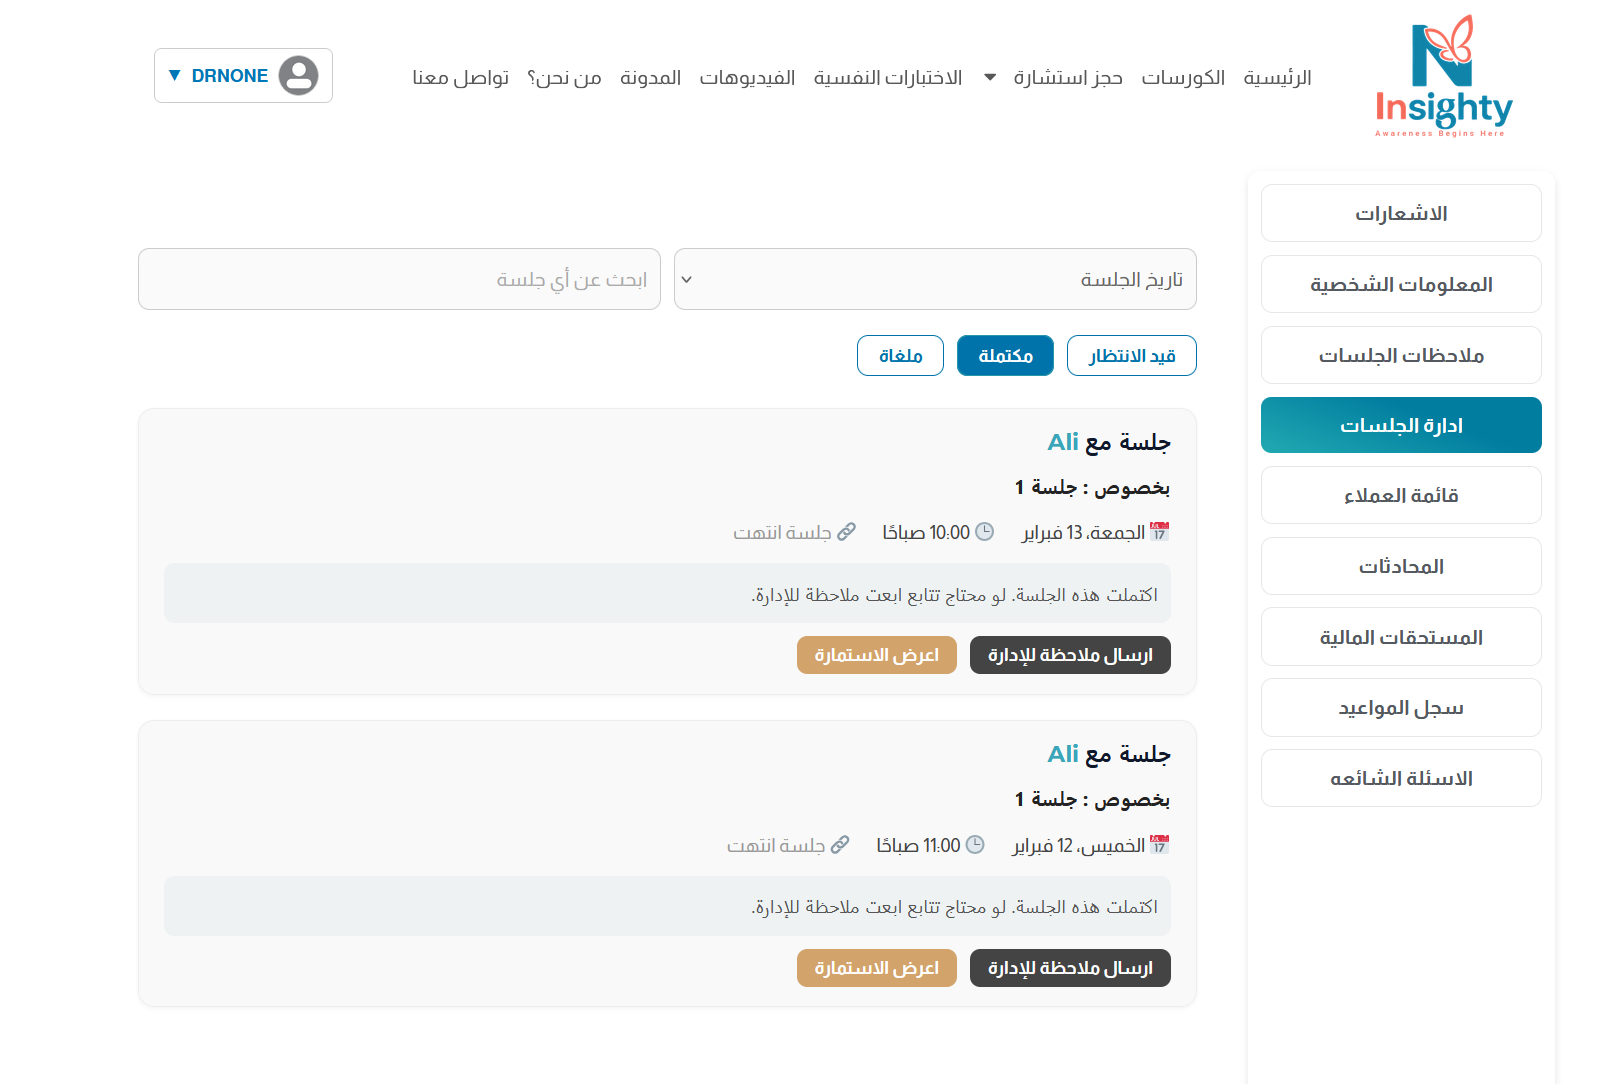The image size is (1602, 1084).
Task: Click clock icon next to 10:00 صباحًا
Action: point(985,532)
